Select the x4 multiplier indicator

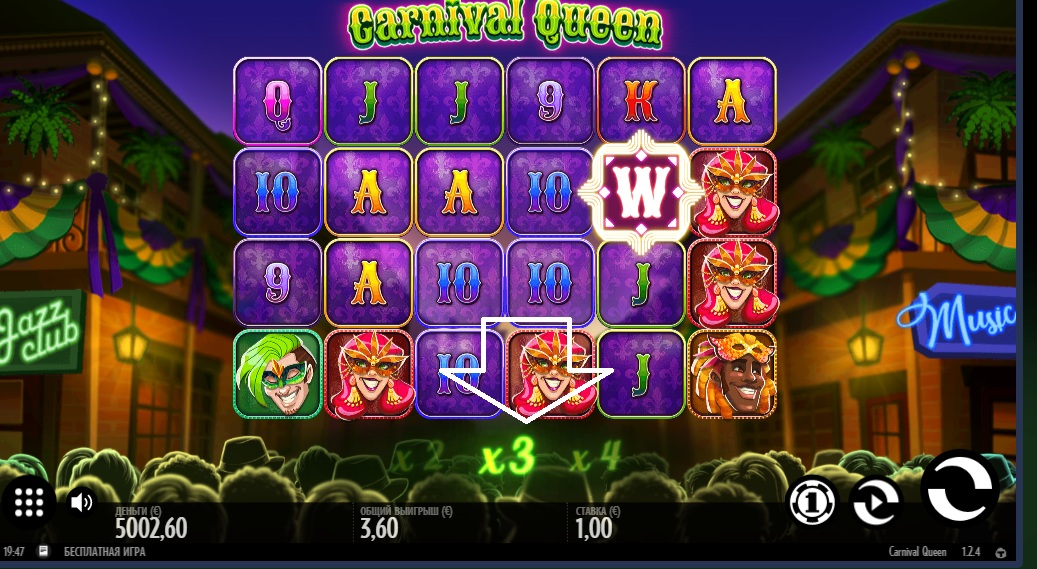(597, 456)
